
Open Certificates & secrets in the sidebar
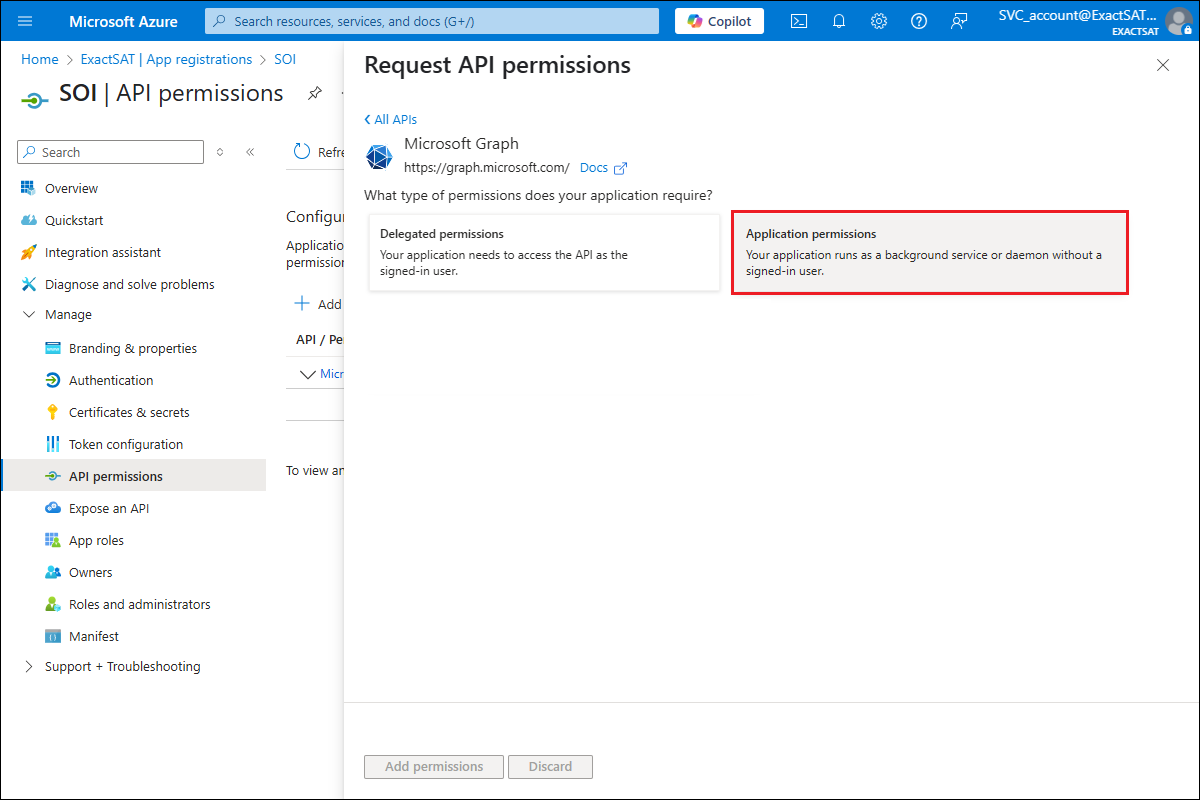[x=129, y=412]
